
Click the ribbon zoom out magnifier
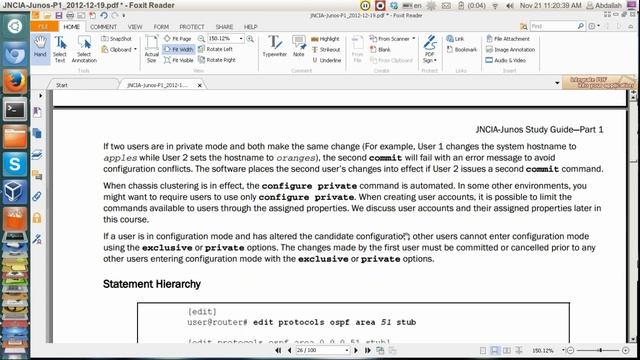201,39
